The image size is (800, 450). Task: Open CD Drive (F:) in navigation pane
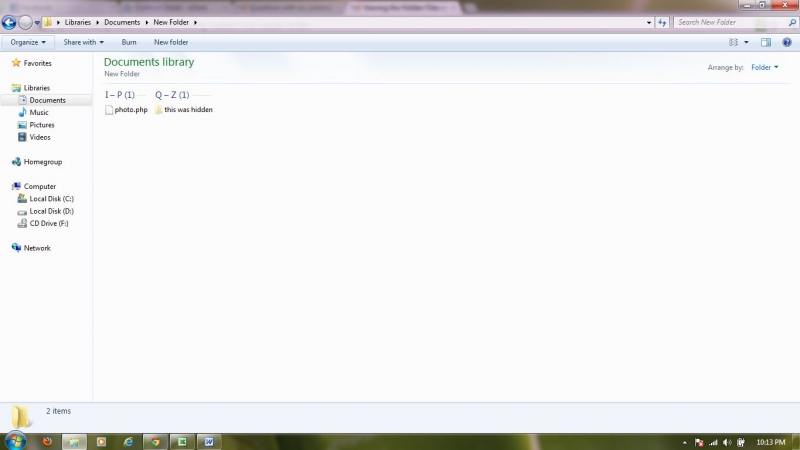(49, 223)
